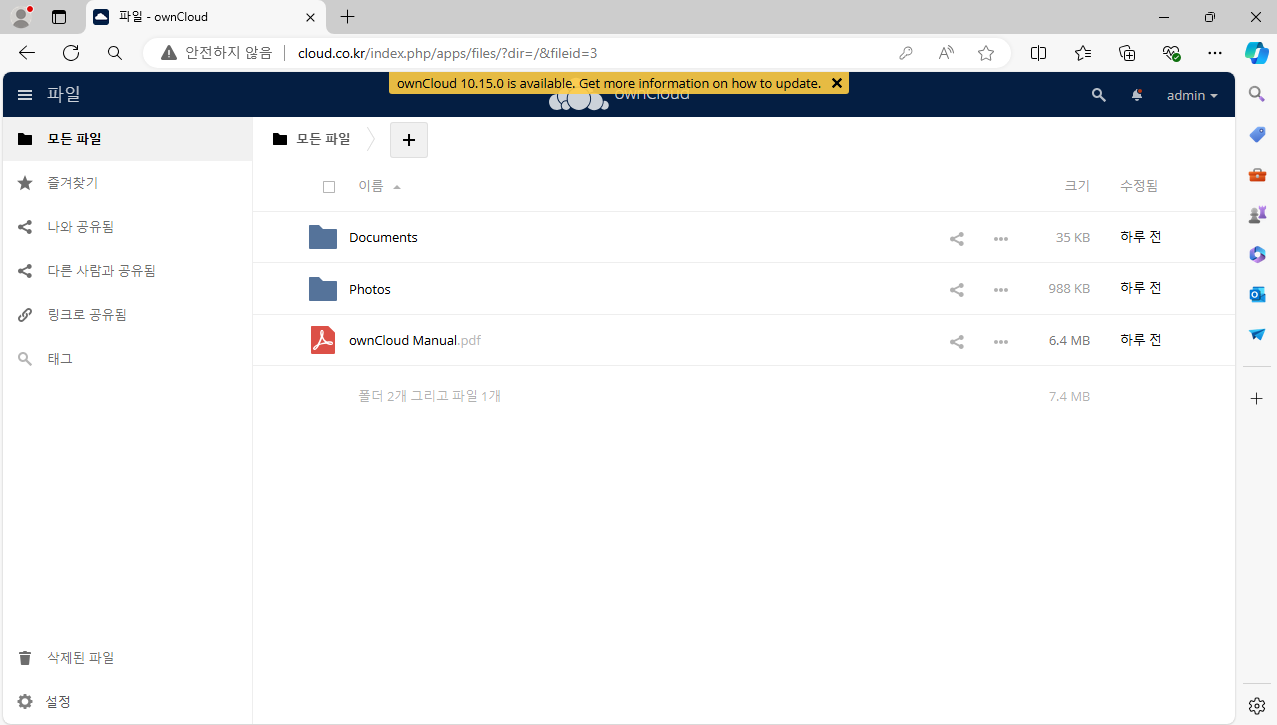The height and width of the screenshot is (725, 1277).
Task: Open the tab actions menu icon
Action: pyautogui.click(x=59, y=17)
